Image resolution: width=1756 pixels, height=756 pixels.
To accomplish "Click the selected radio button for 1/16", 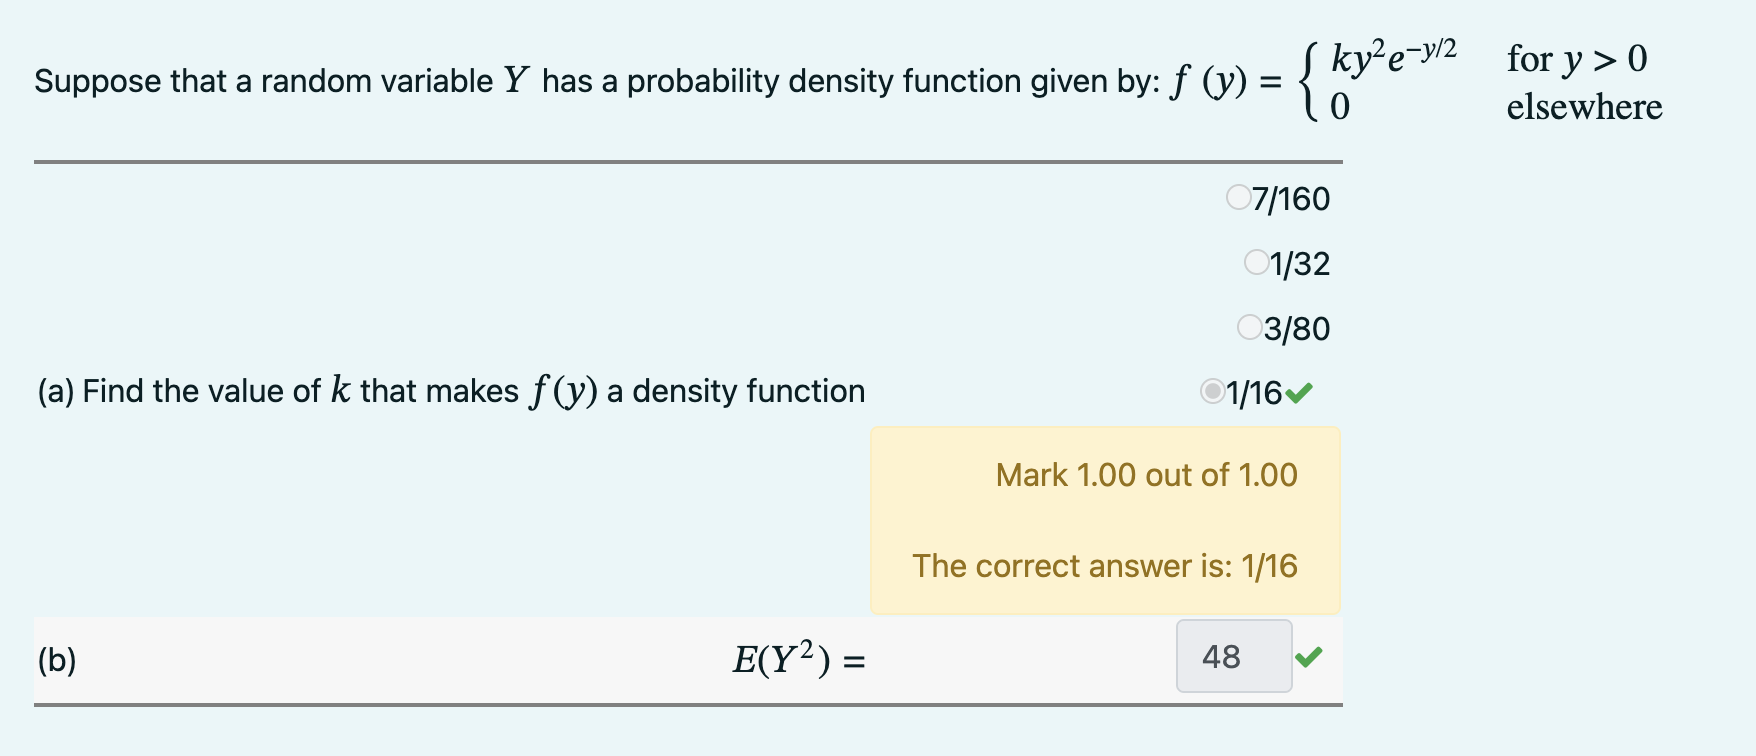I will click(1211, 392).
